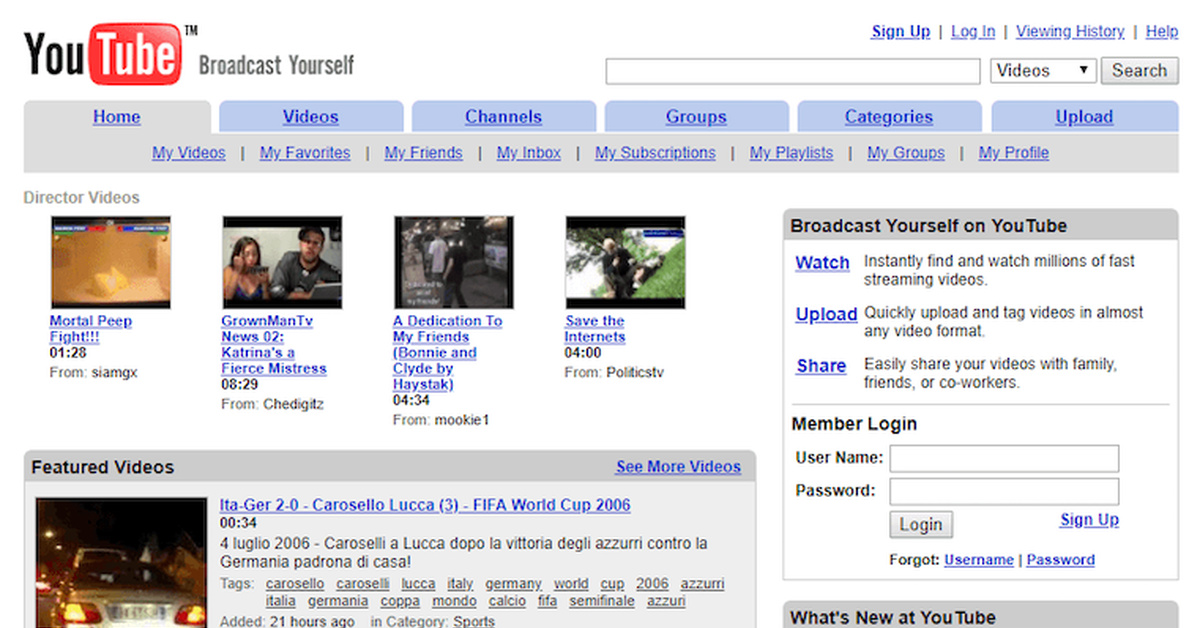Click the See More Videos link

pos(678,467)
